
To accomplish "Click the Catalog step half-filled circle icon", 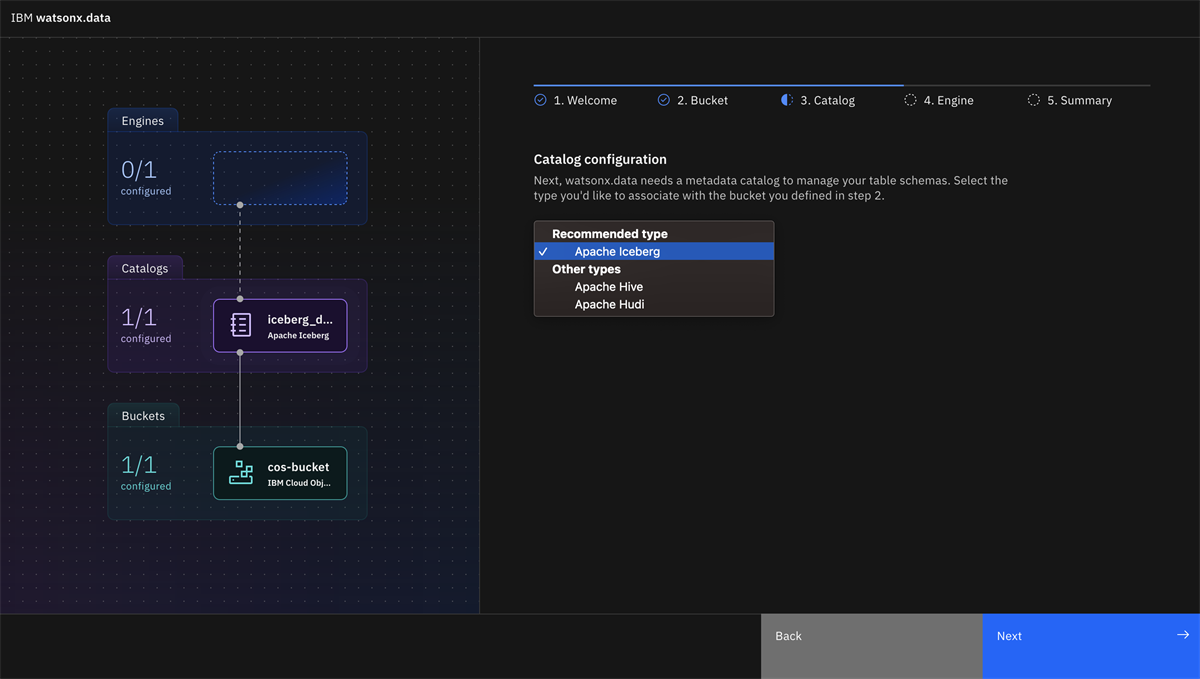I will (787, 100).
